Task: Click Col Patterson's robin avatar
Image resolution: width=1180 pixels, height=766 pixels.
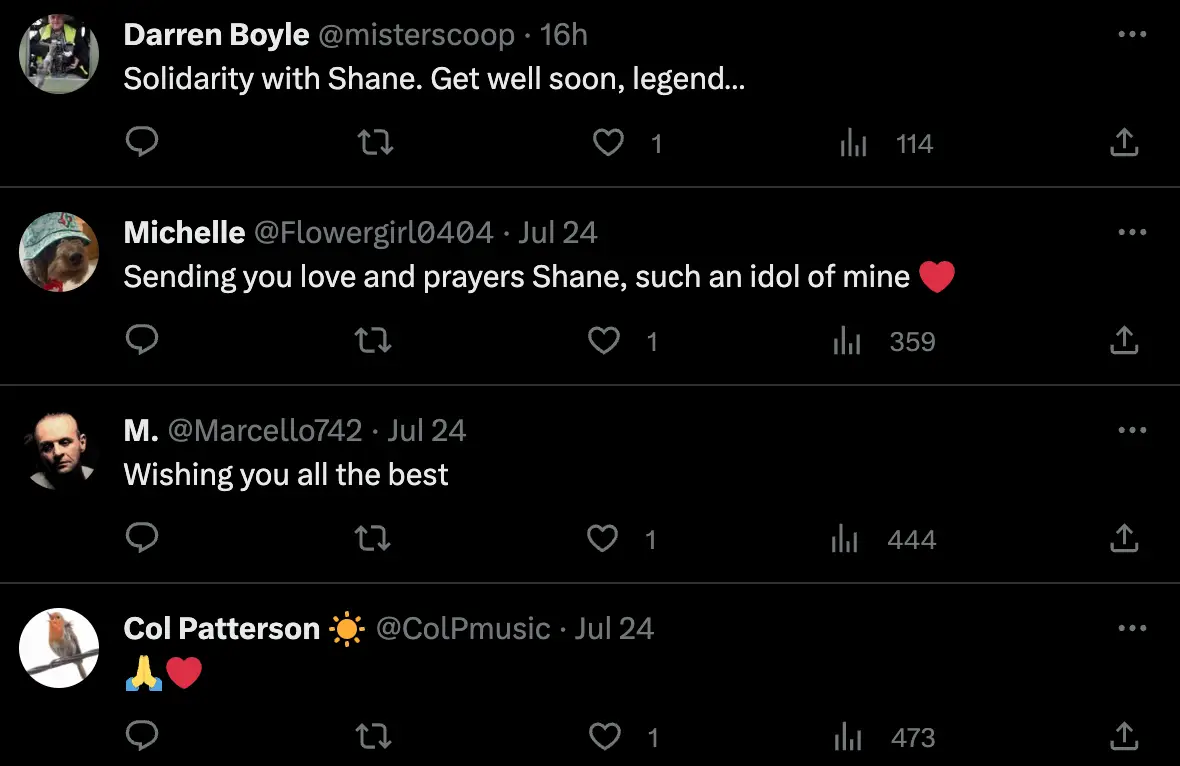Action: (59, 647)
